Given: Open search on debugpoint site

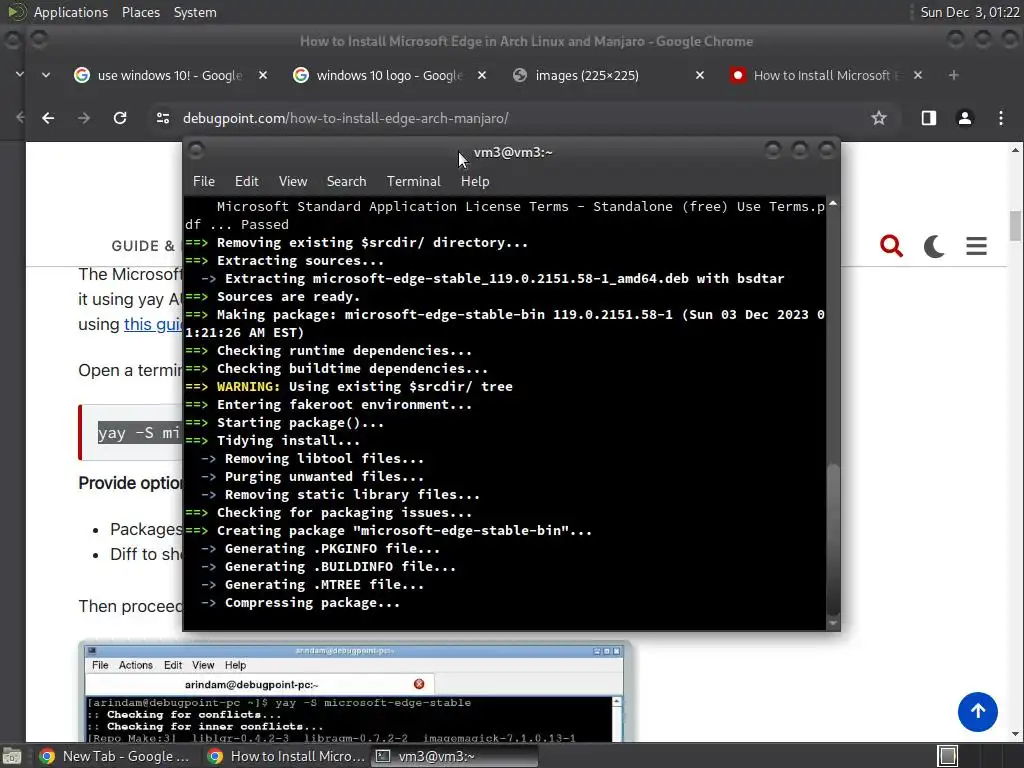Looking at the screenshot, I should click(891, 246).
